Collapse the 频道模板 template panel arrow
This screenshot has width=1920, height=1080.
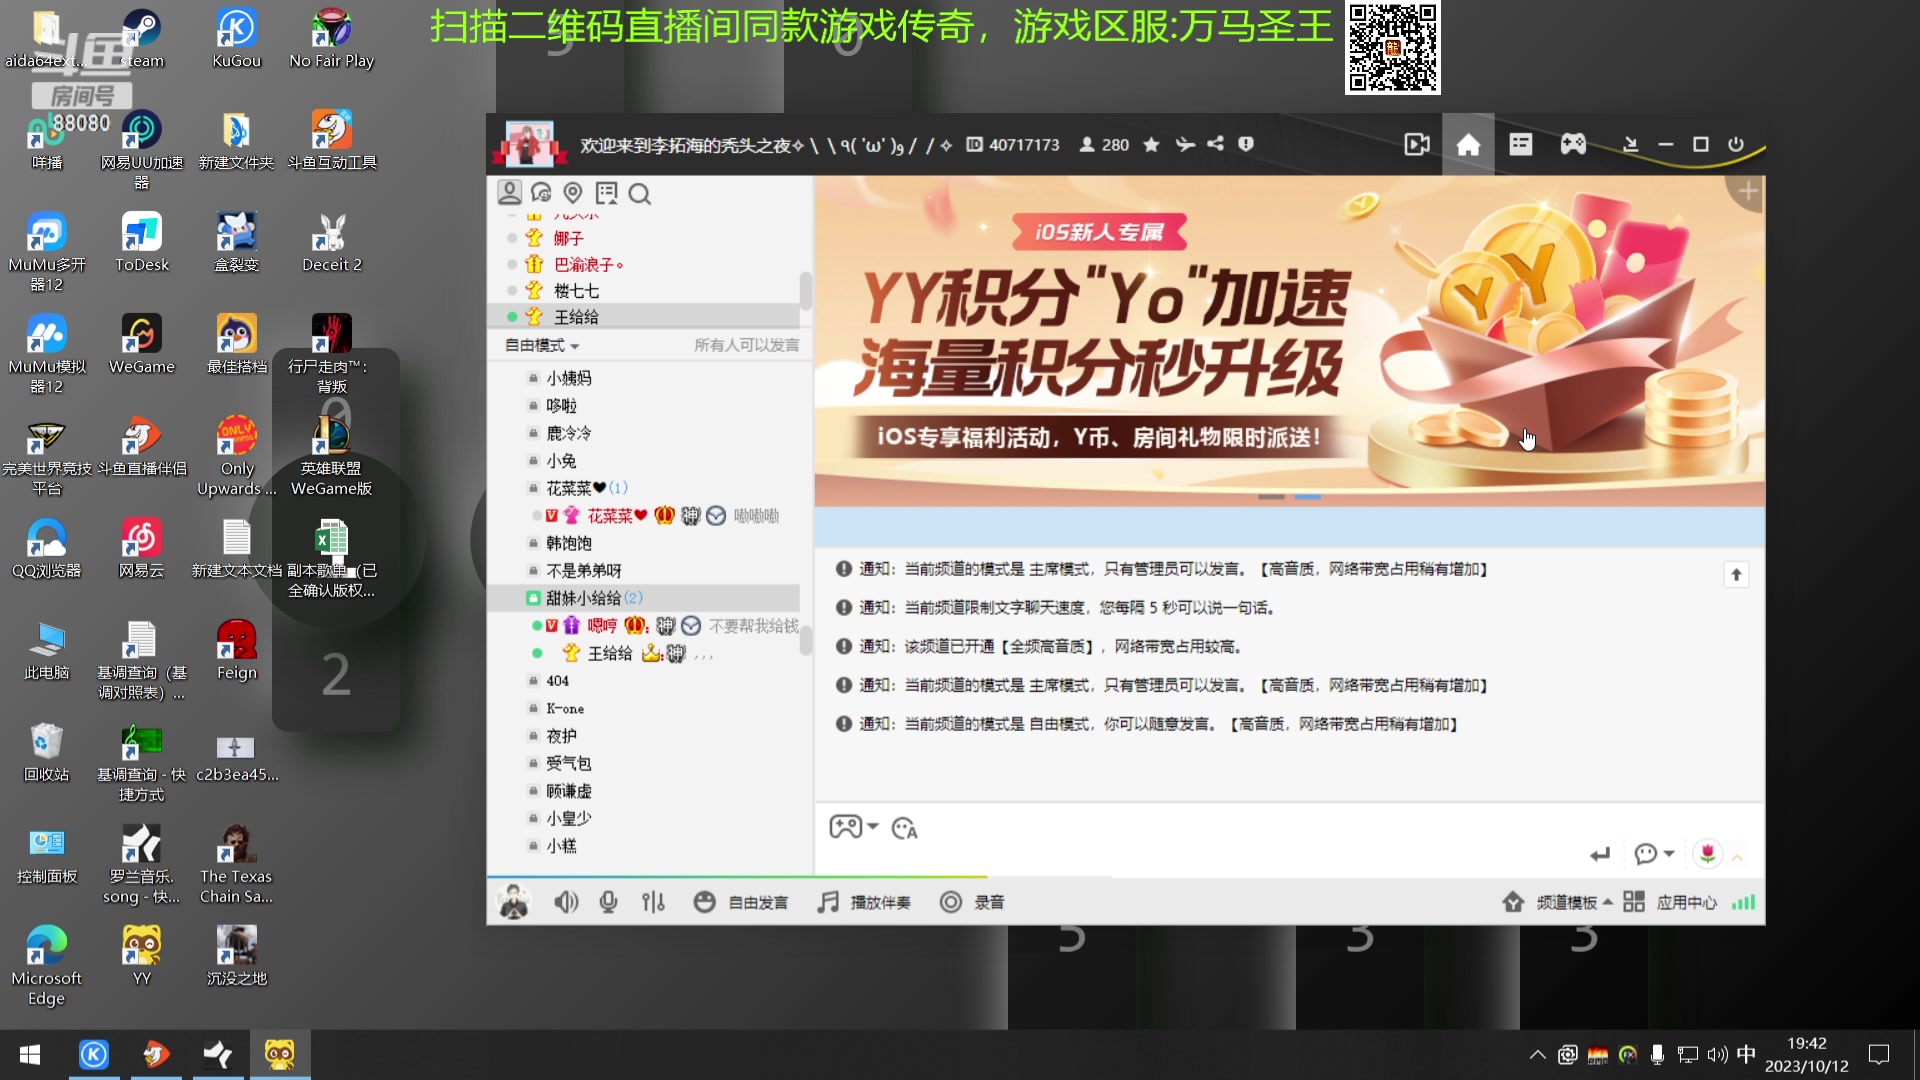pyautogui.click(x=1608, y=901)
